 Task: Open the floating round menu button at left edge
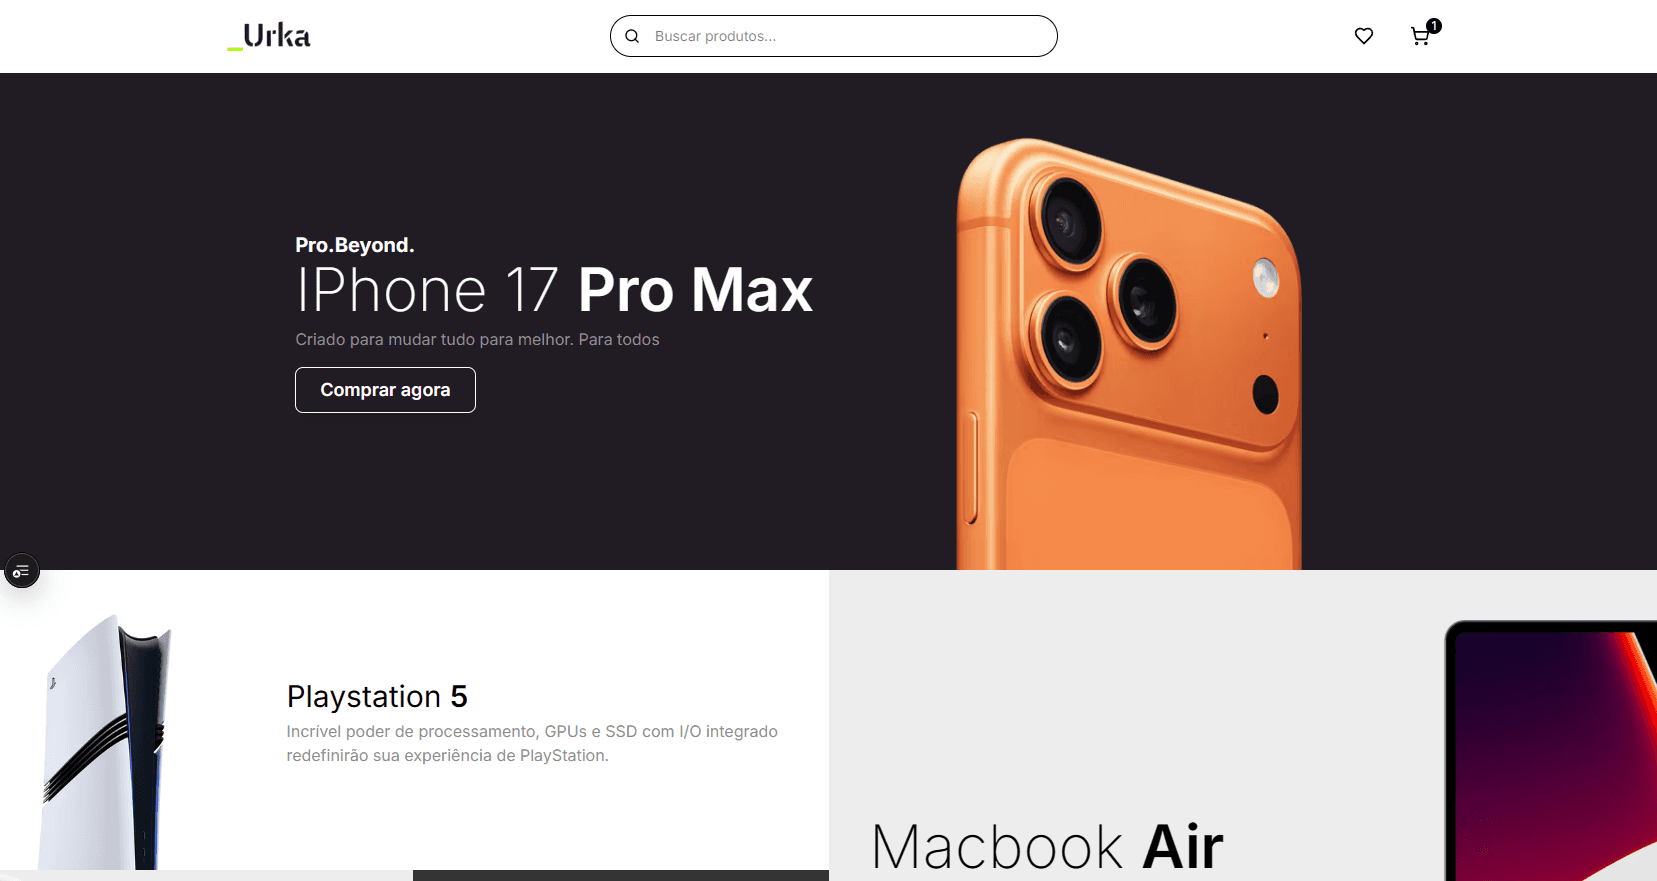pos(22,571)
